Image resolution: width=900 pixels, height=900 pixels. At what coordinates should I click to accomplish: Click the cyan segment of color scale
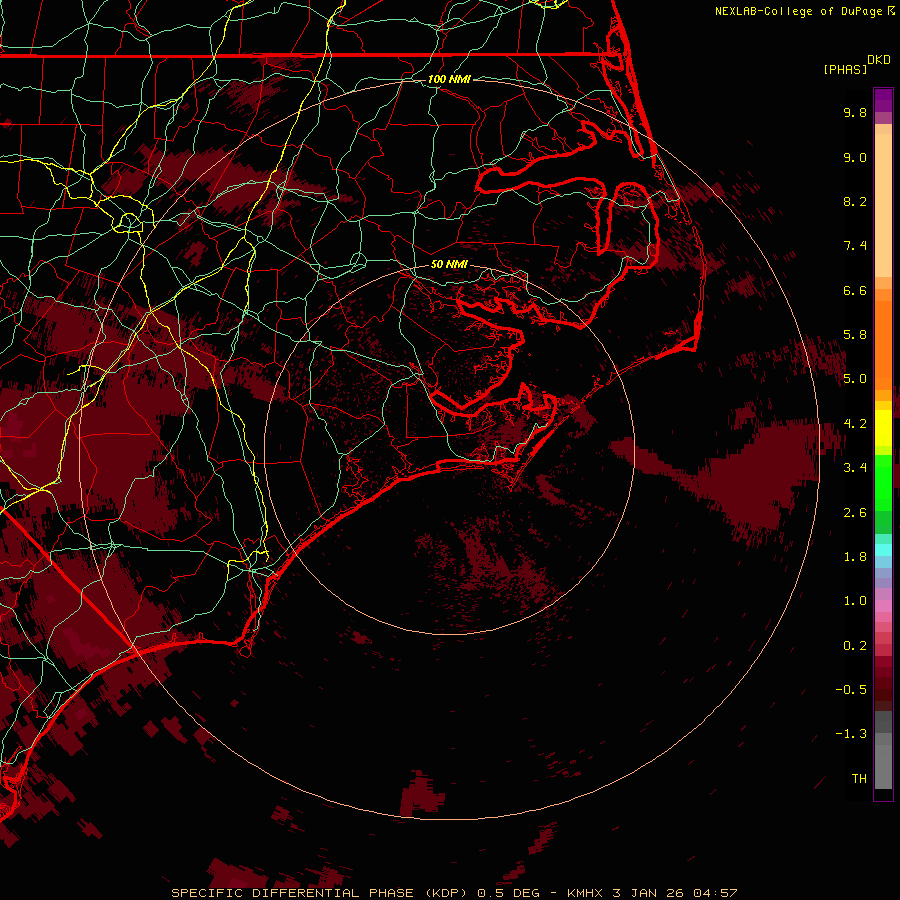(x=883, y=550)
